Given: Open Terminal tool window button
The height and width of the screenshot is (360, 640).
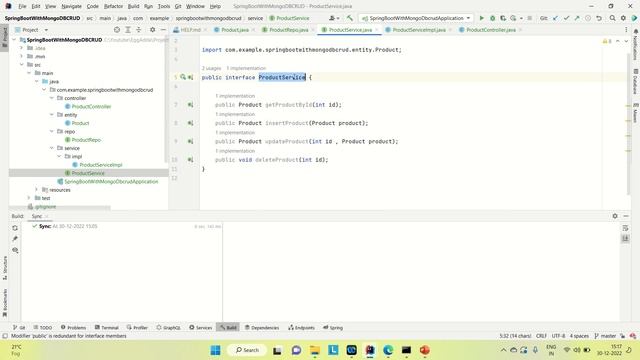Looking at the screenshot, I should [x=107, y=327].
